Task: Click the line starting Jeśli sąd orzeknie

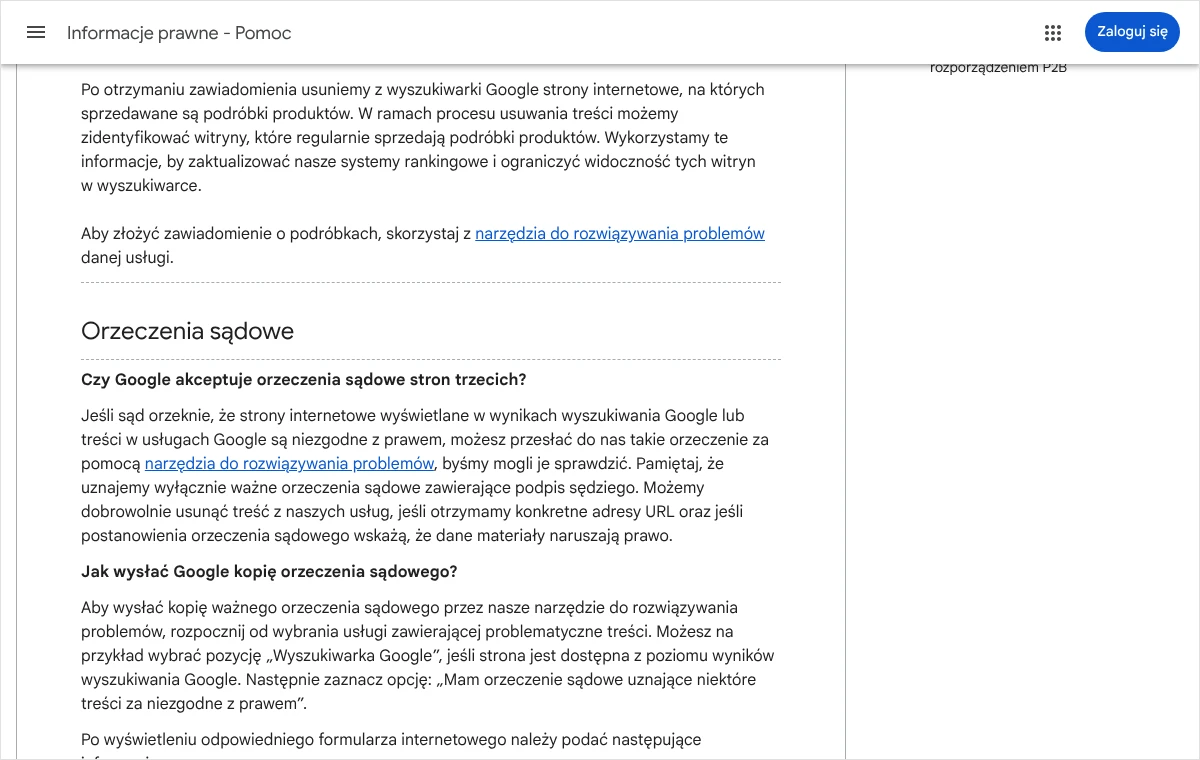Action: pos(413,416)
